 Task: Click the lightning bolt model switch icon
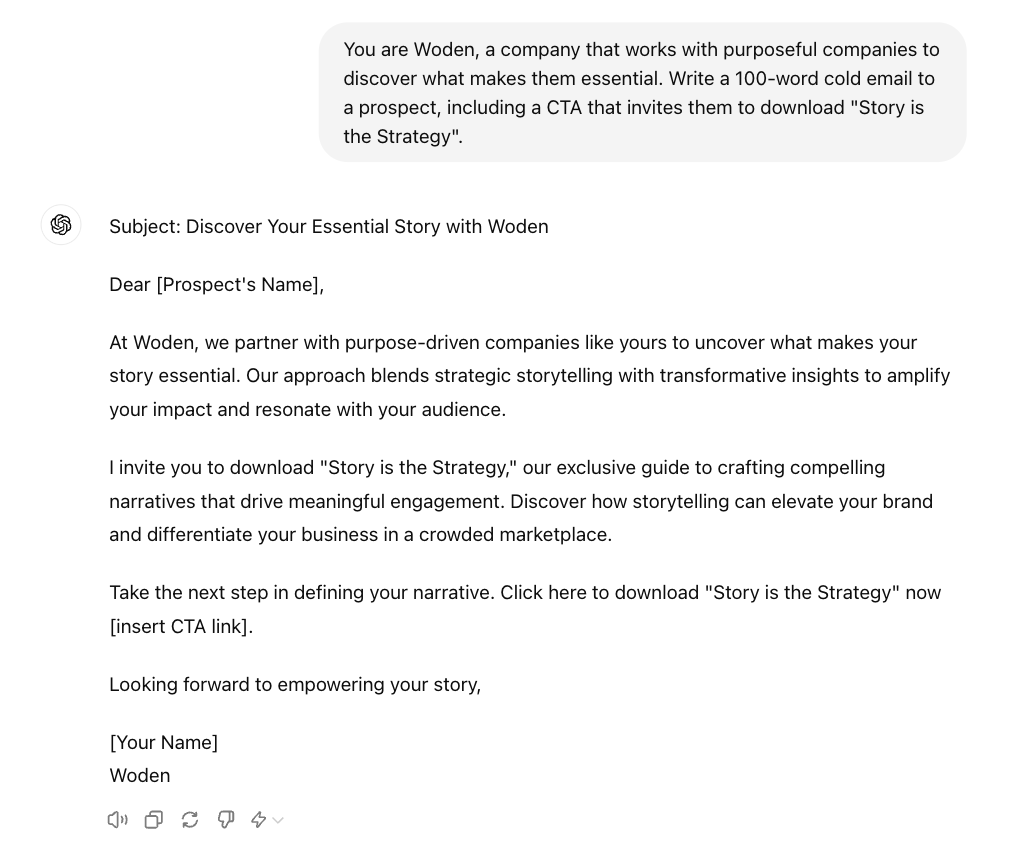[x=258, y=820]
